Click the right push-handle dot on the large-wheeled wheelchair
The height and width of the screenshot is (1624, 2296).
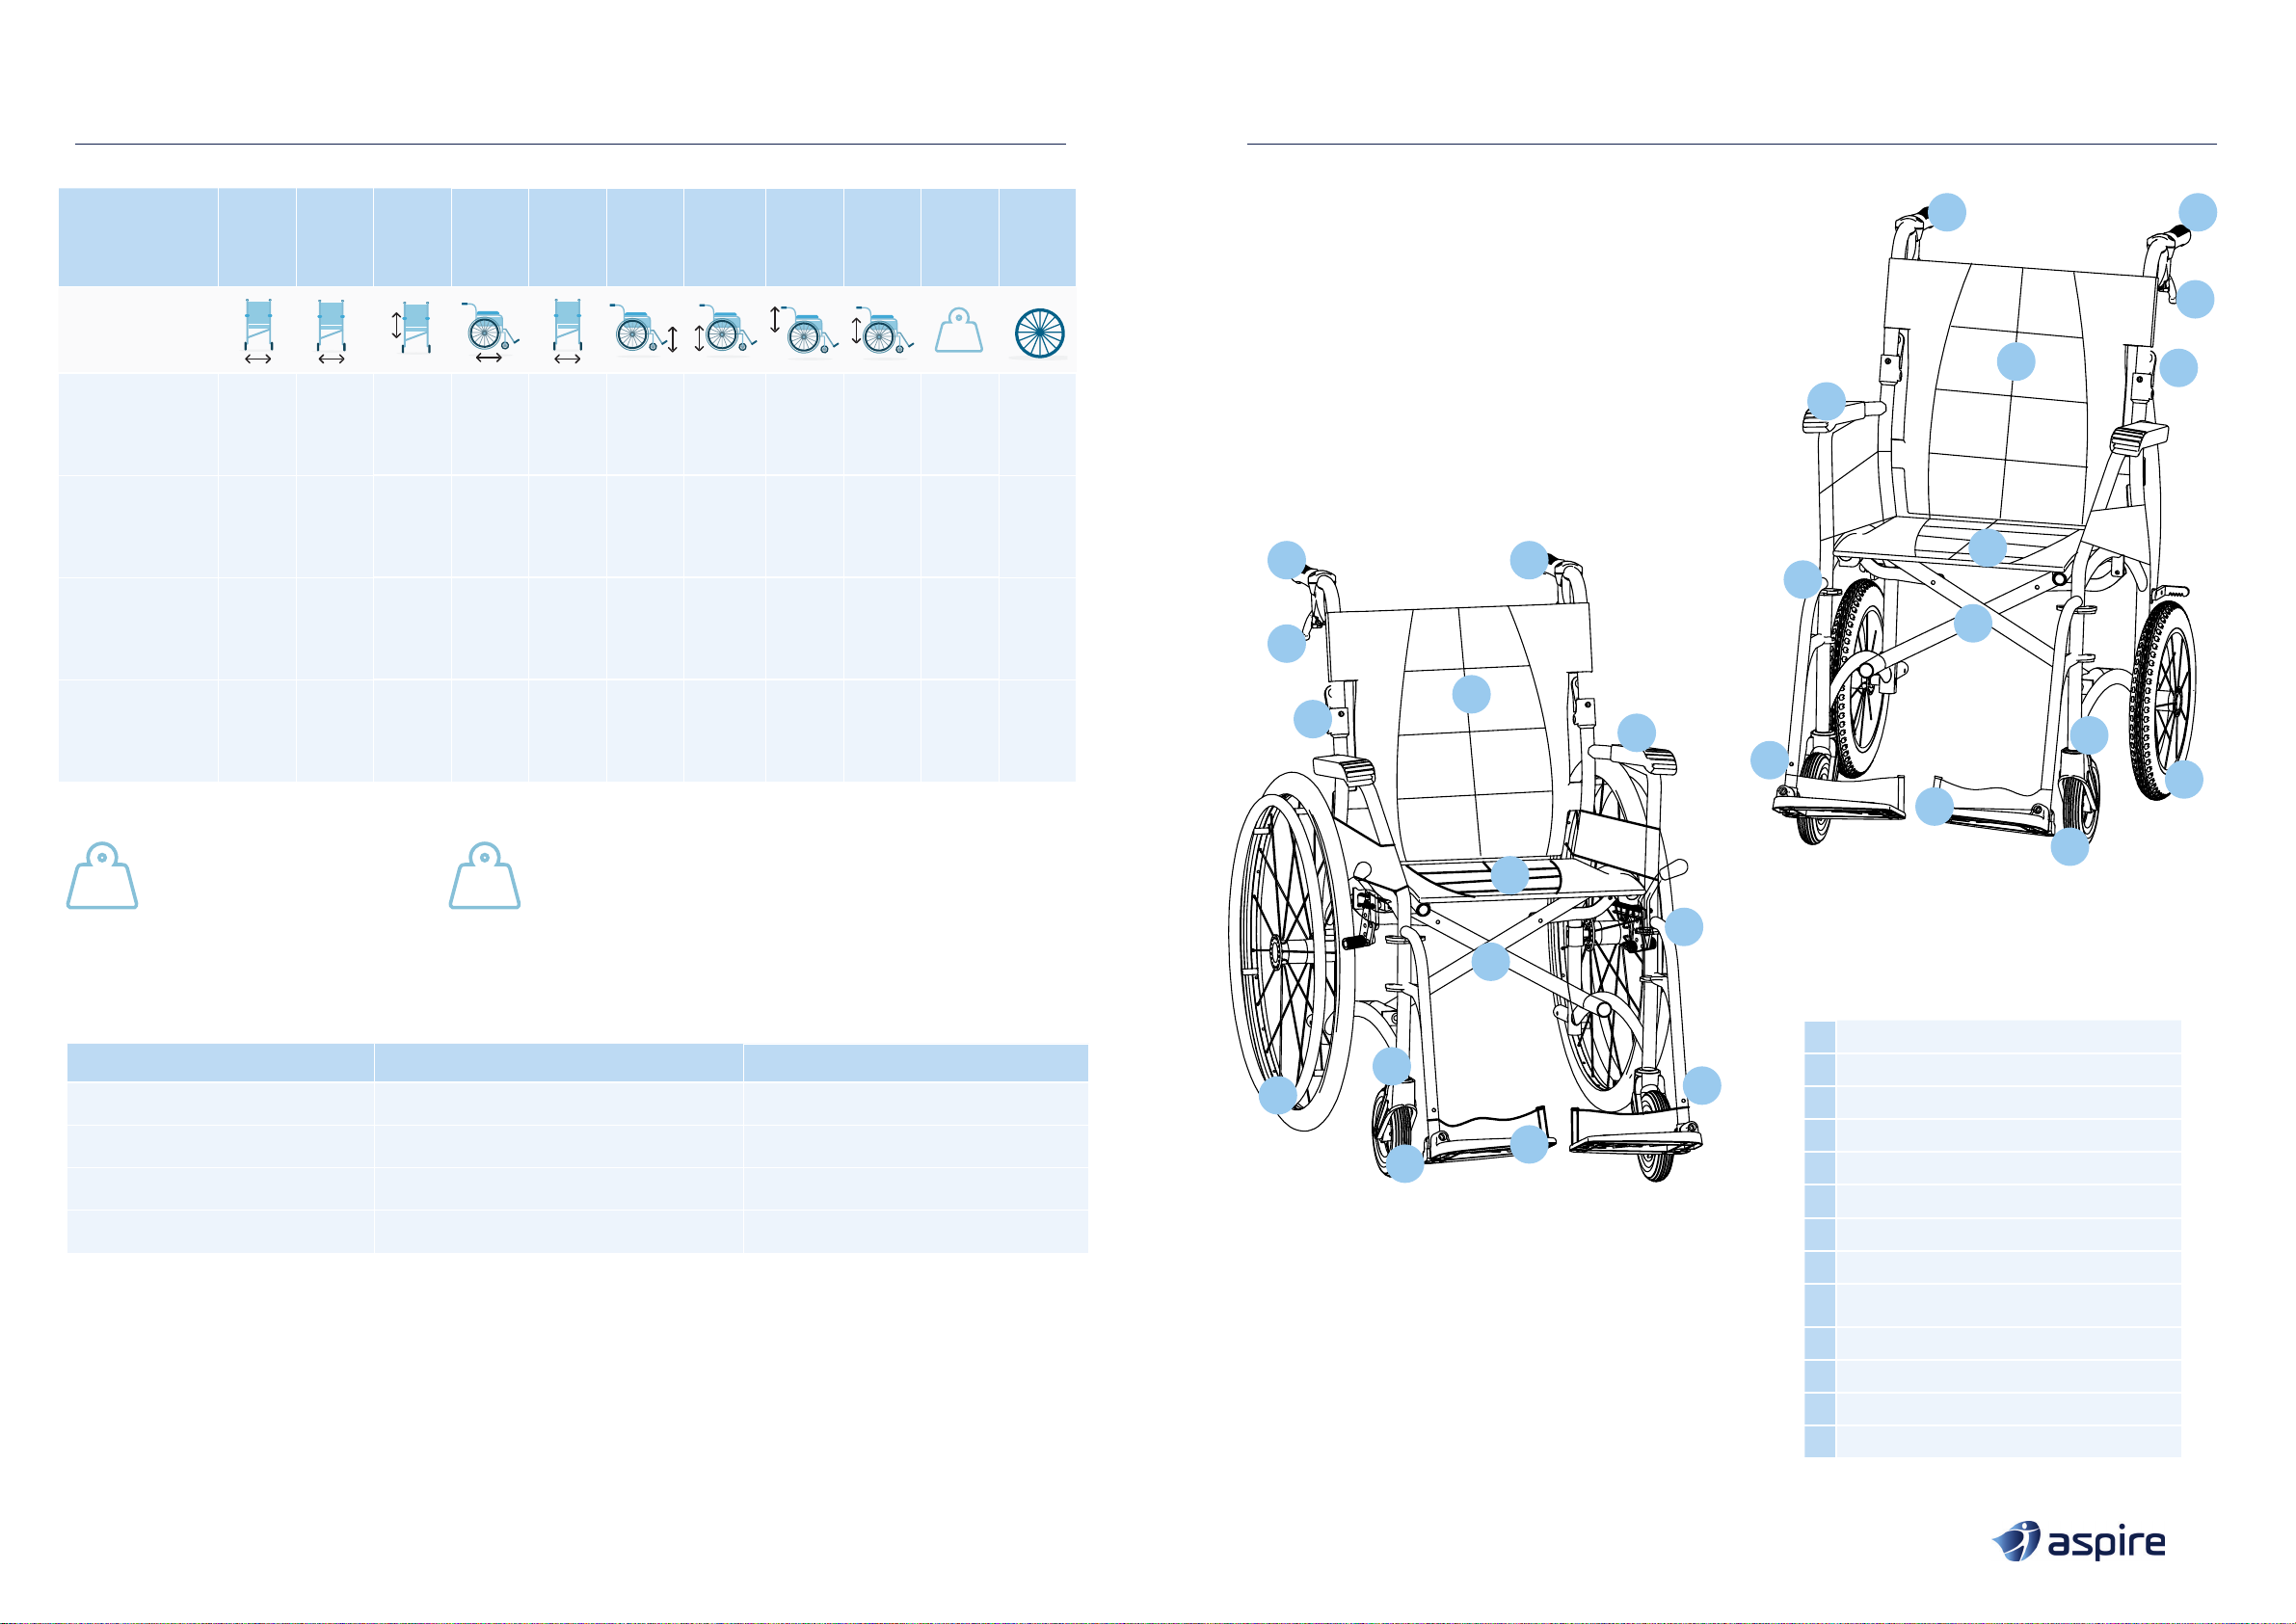tap(1529, 560)
